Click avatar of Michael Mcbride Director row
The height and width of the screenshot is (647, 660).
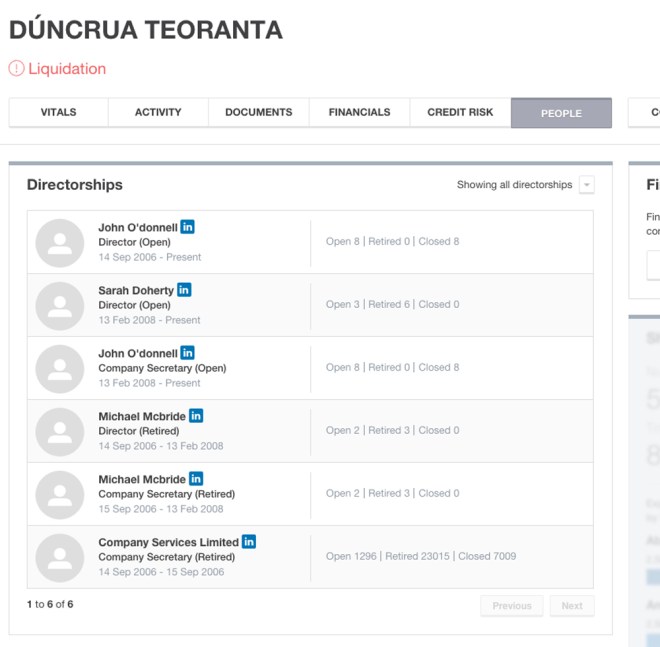coord(60,432)
